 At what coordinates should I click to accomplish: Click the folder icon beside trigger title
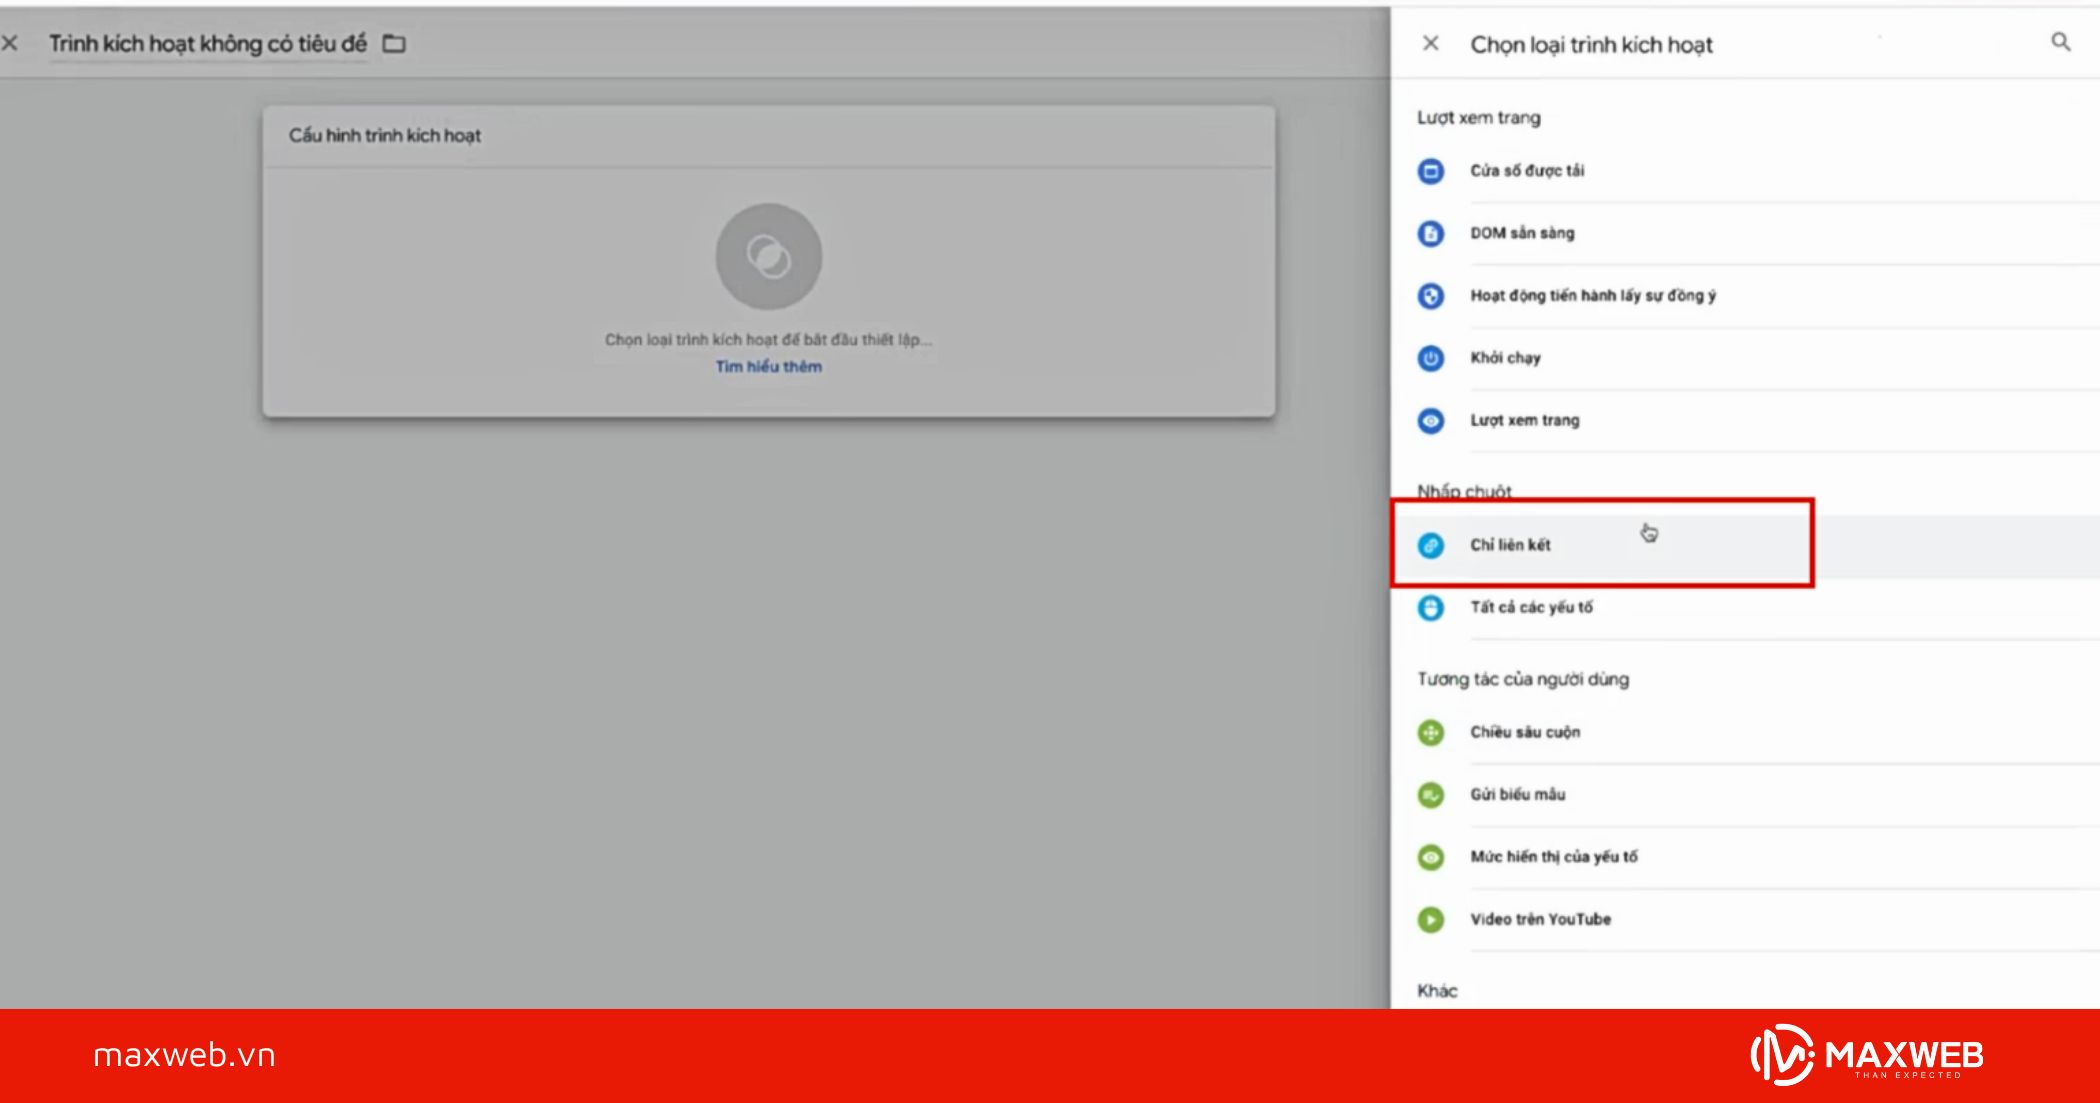pos(395,44)
